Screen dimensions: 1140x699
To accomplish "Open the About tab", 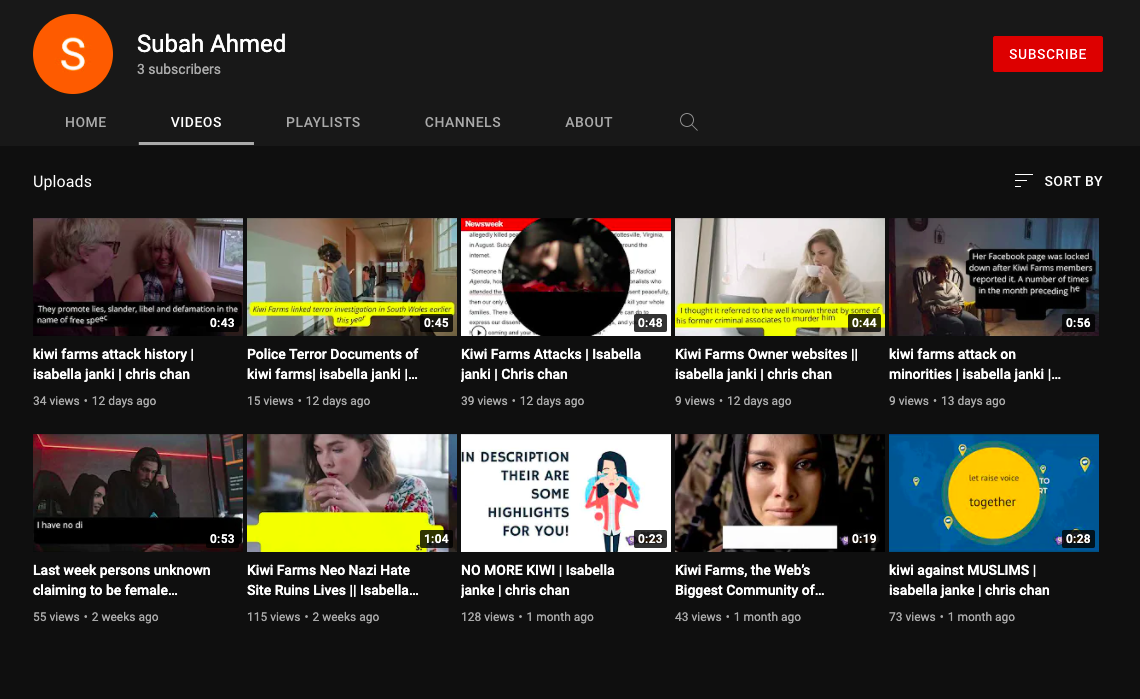I will pyautogui.click(x=589, y=122).
